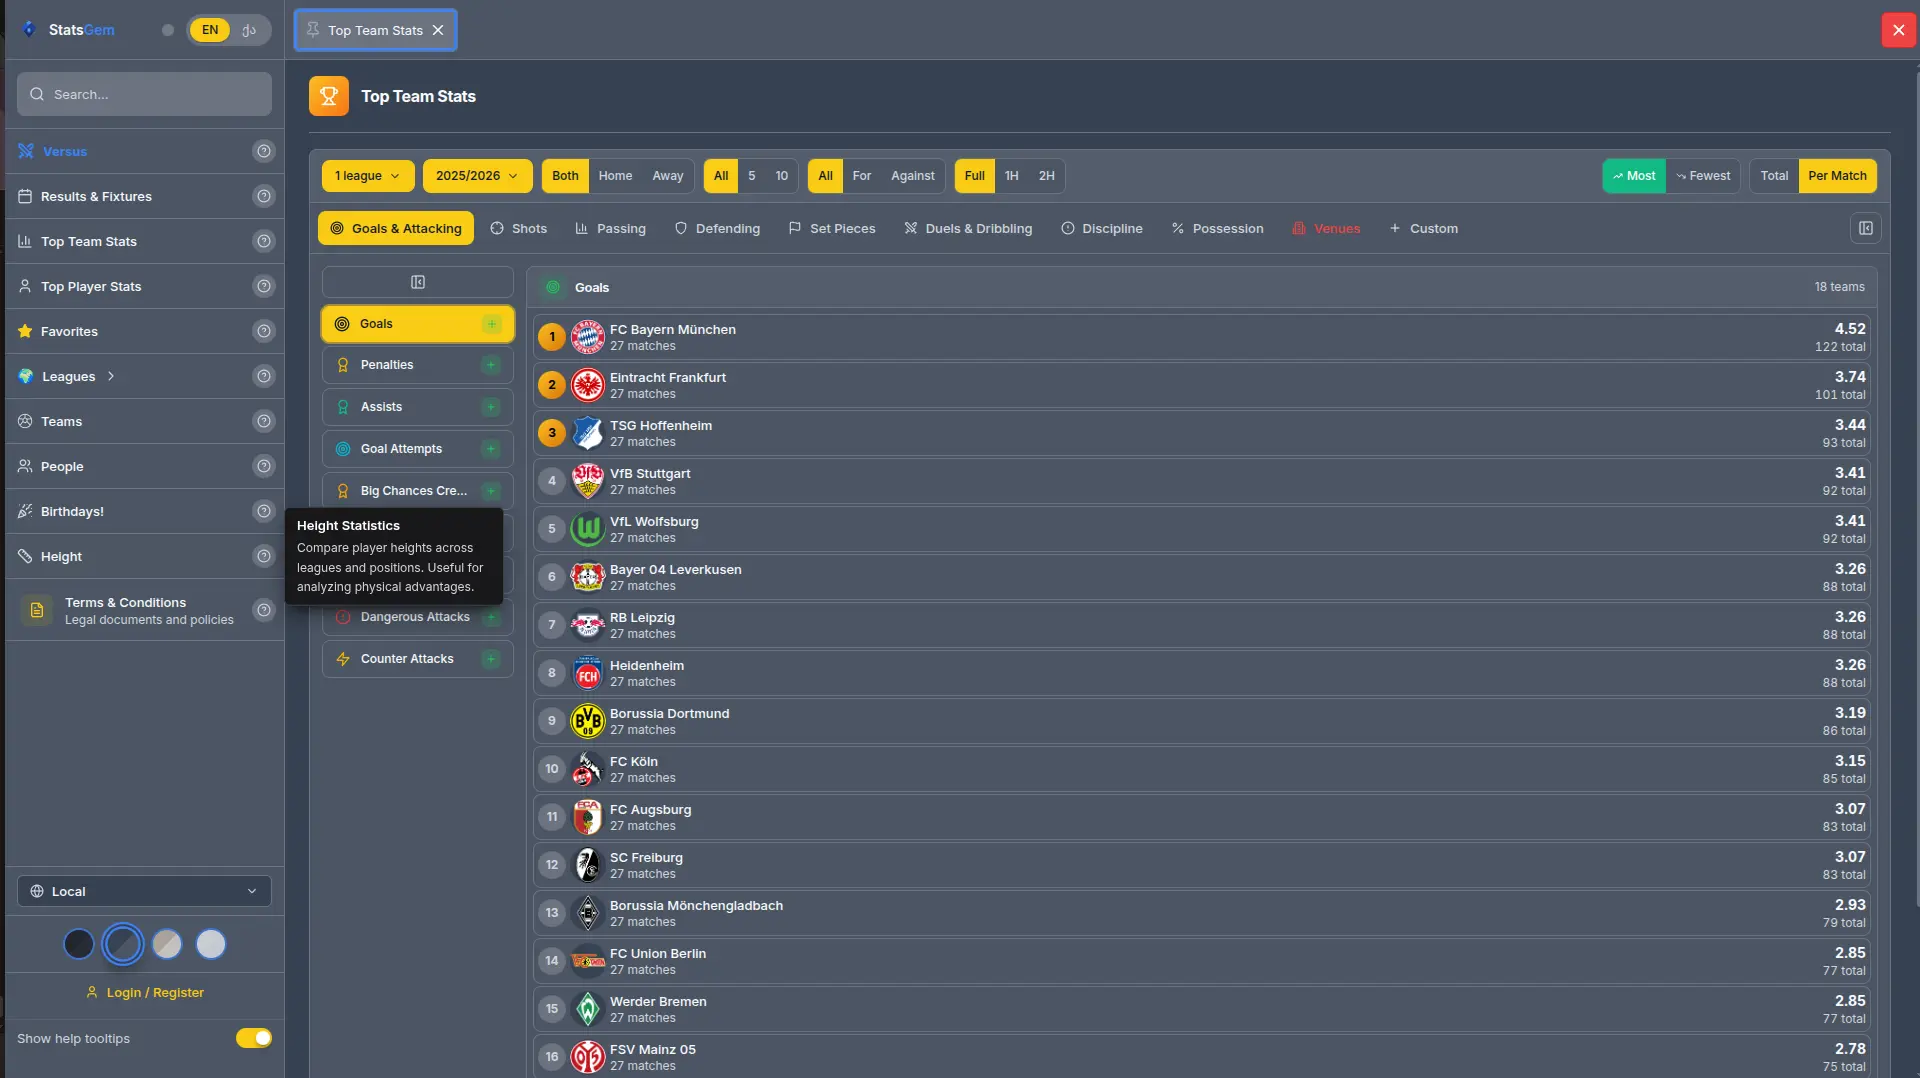Select the Big Chances Created stat
Viewport: 1920px width, 1078px height.
(418, 491)
